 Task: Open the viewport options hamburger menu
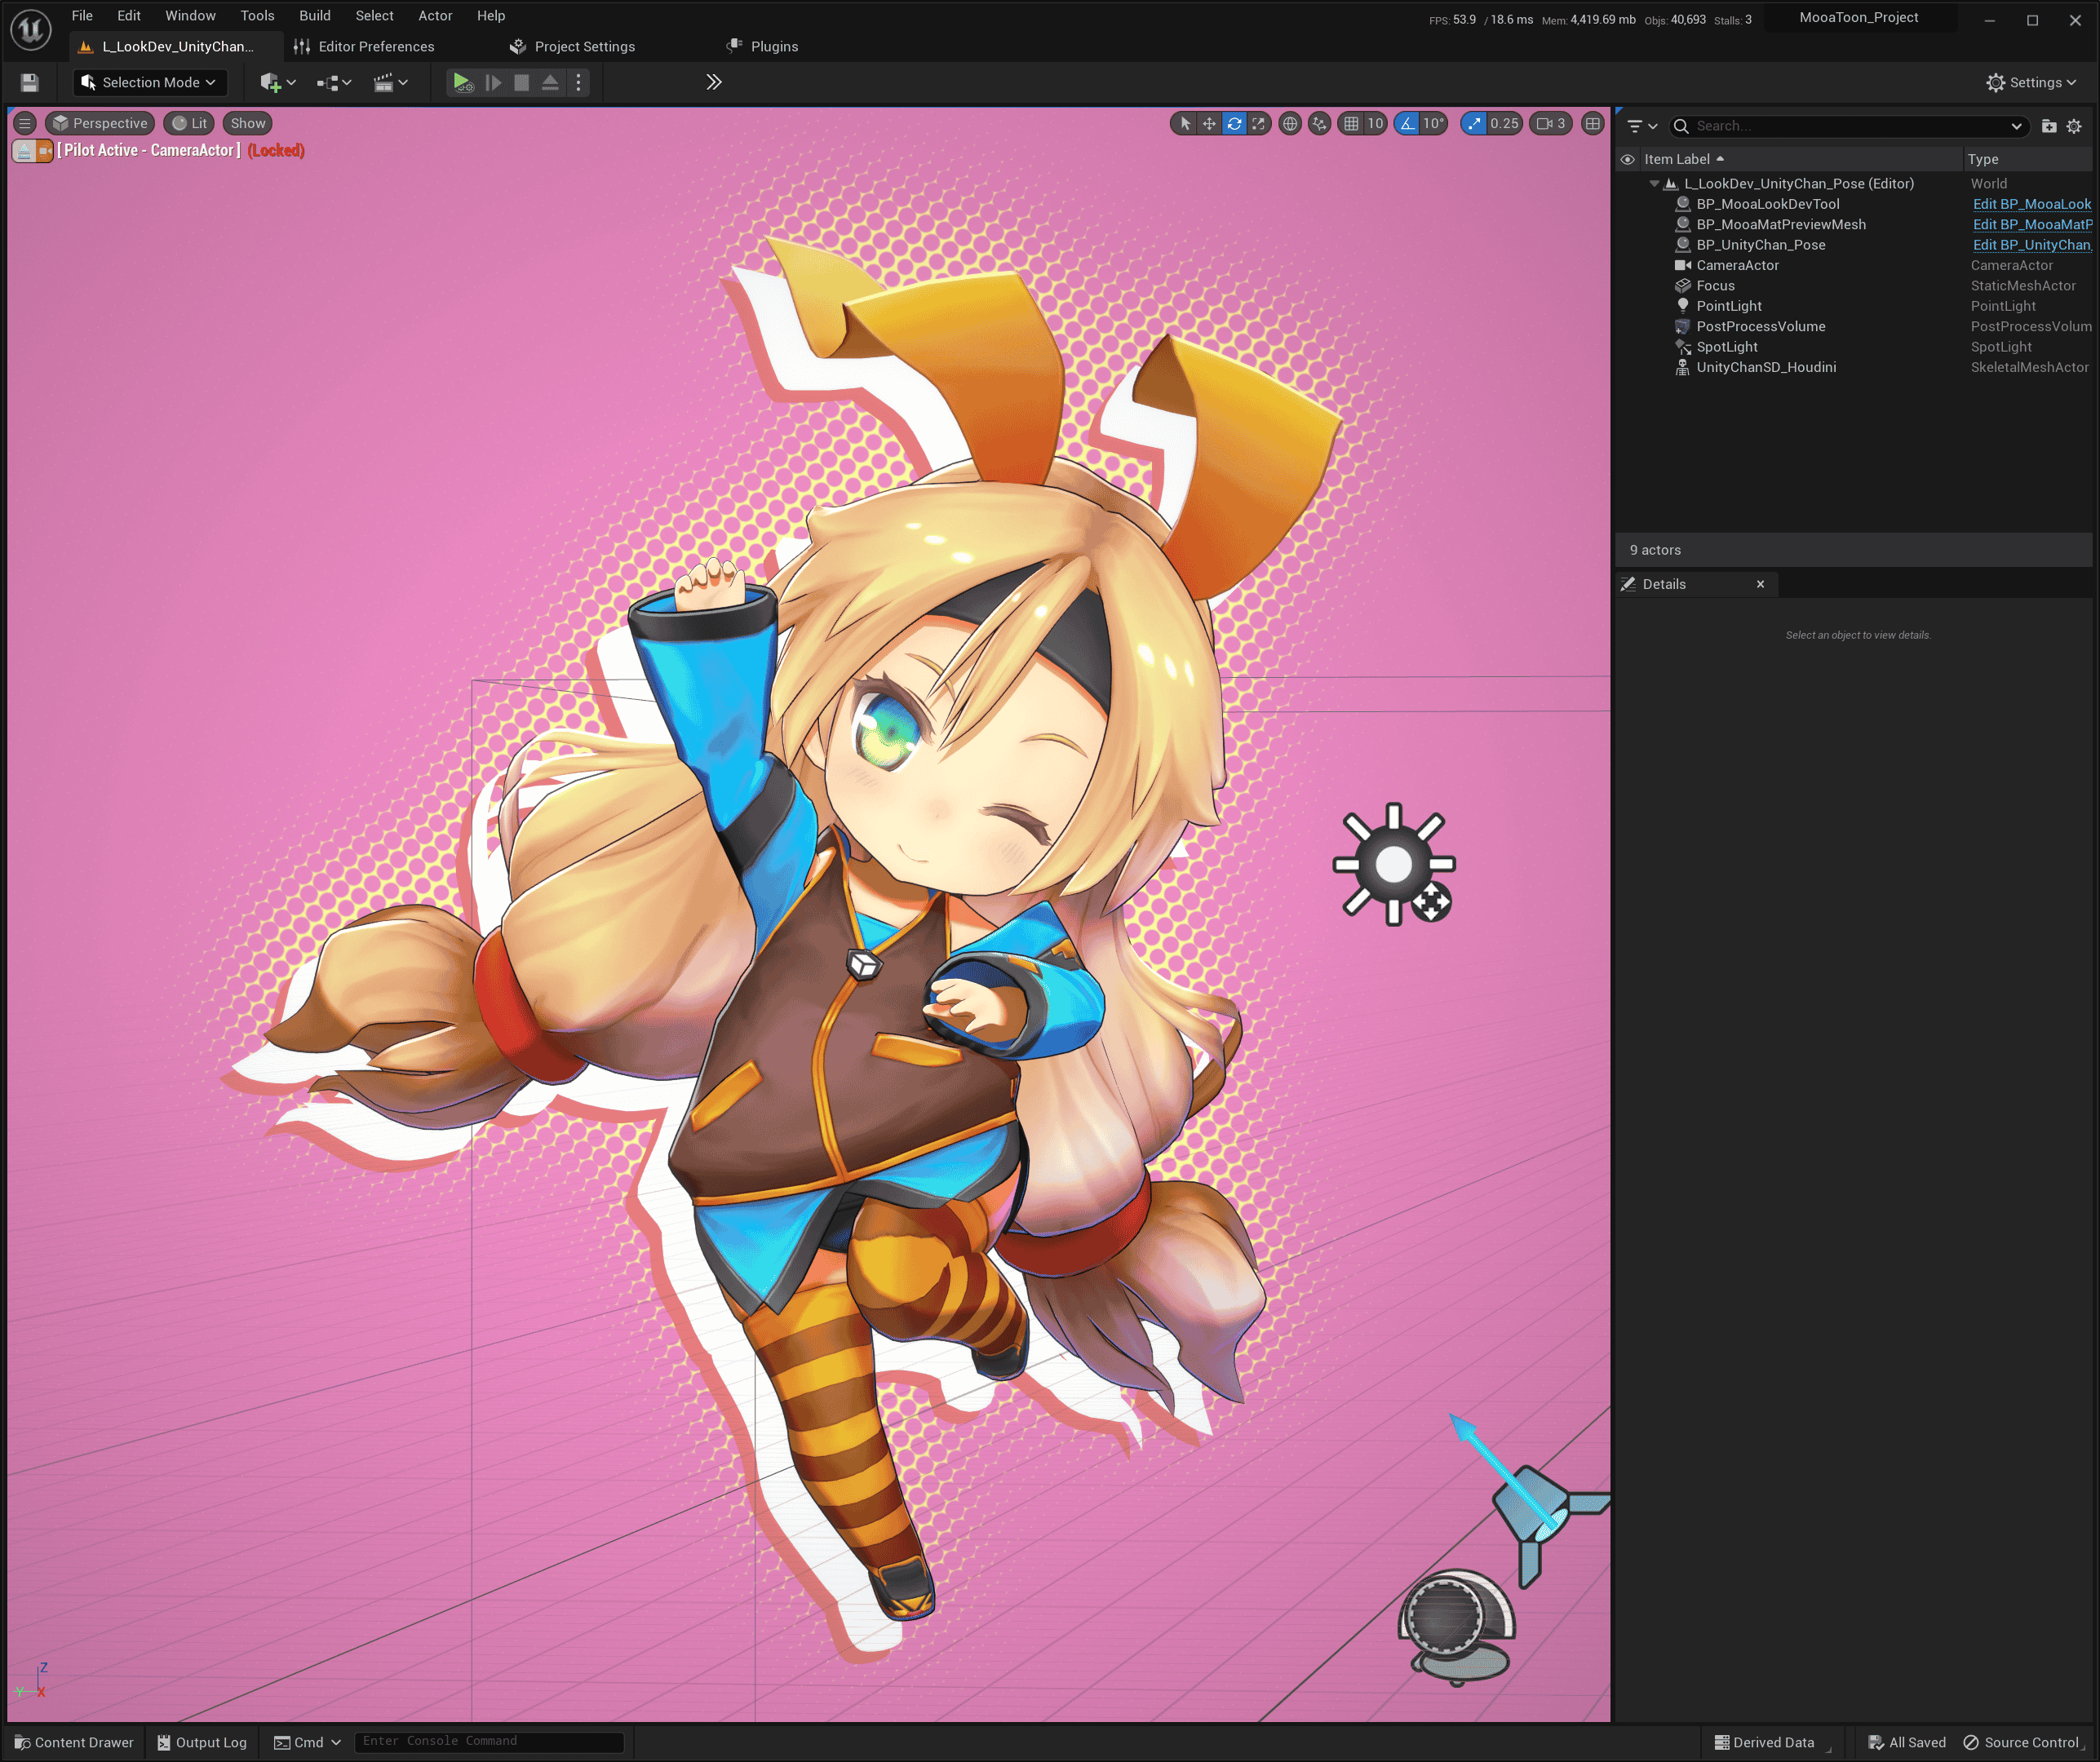coord(25,123)
